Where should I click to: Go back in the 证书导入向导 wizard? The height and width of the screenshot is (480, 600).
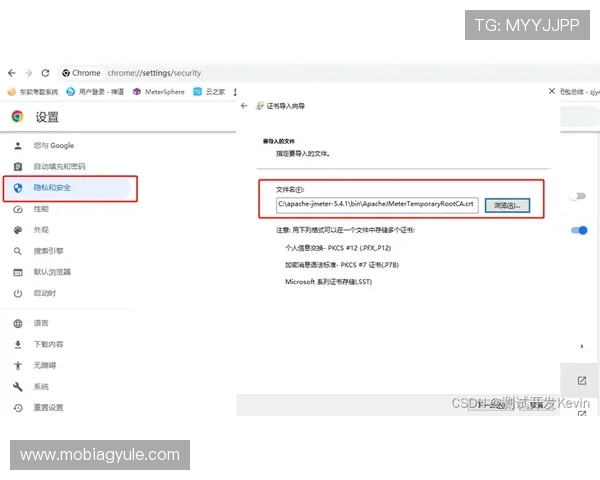244,106
